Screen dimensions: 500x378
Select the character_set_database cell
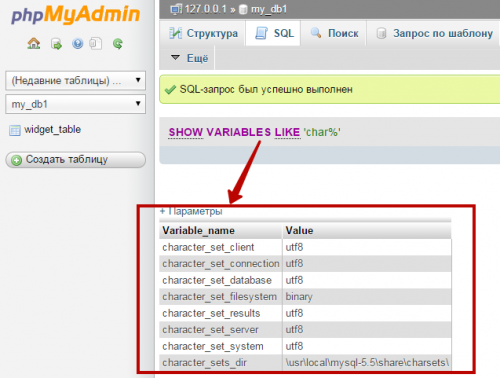[221, 280]
